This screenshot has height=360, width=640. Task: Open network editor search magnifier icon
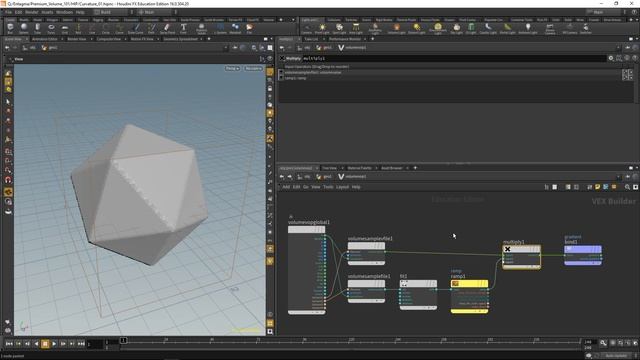coord(627,187)
